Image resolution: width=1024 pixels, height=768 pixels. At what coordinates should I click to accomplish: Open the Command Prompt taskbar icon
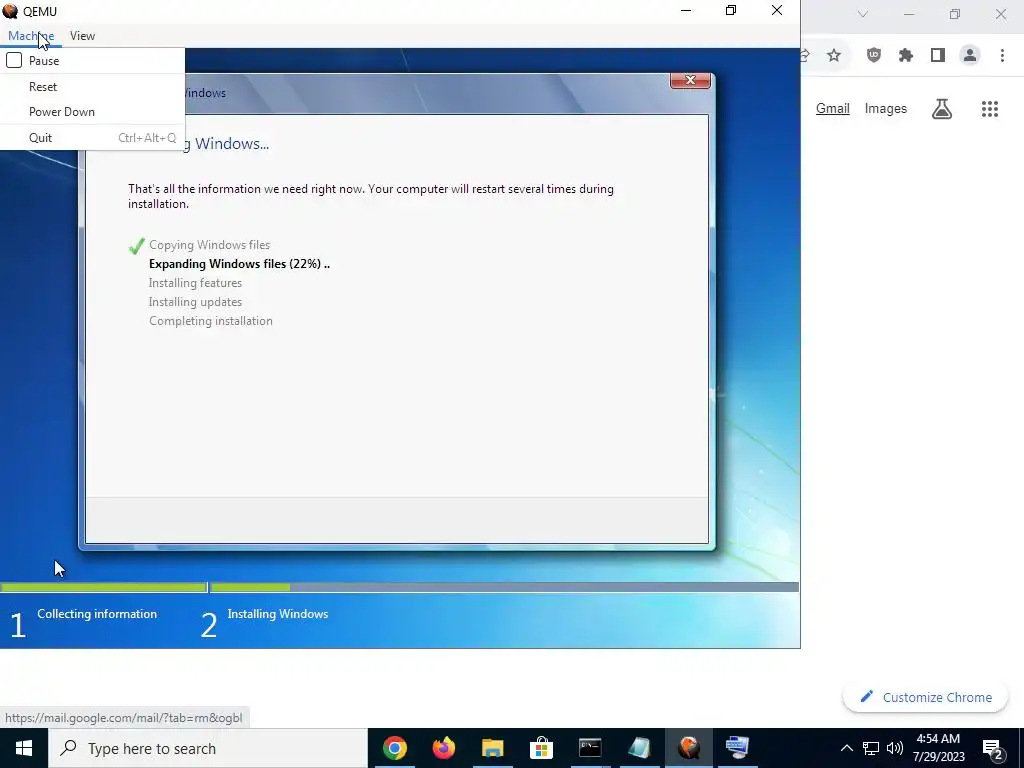(x=590, y=748)
